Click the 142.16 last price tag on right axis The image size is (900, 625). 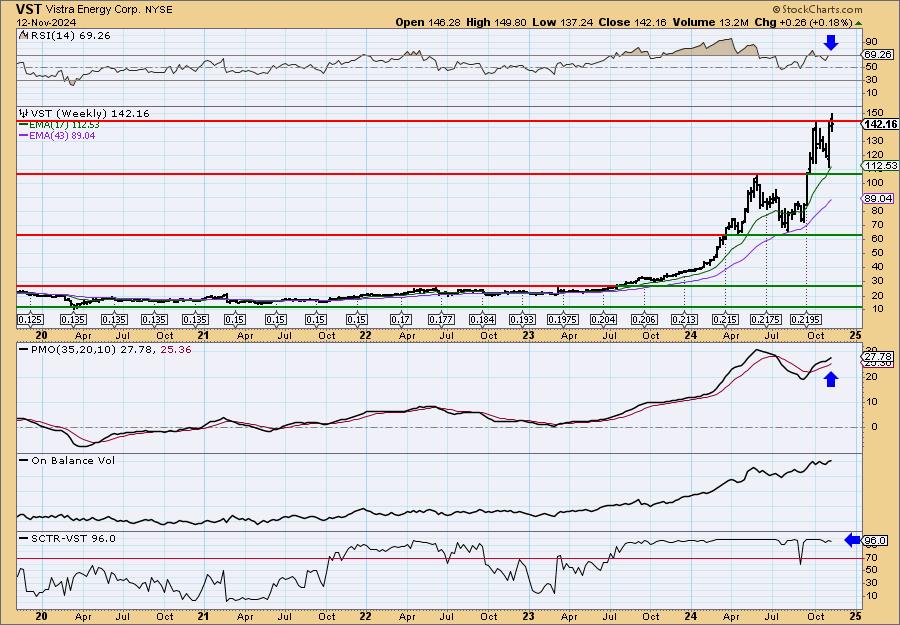[880, 124]
